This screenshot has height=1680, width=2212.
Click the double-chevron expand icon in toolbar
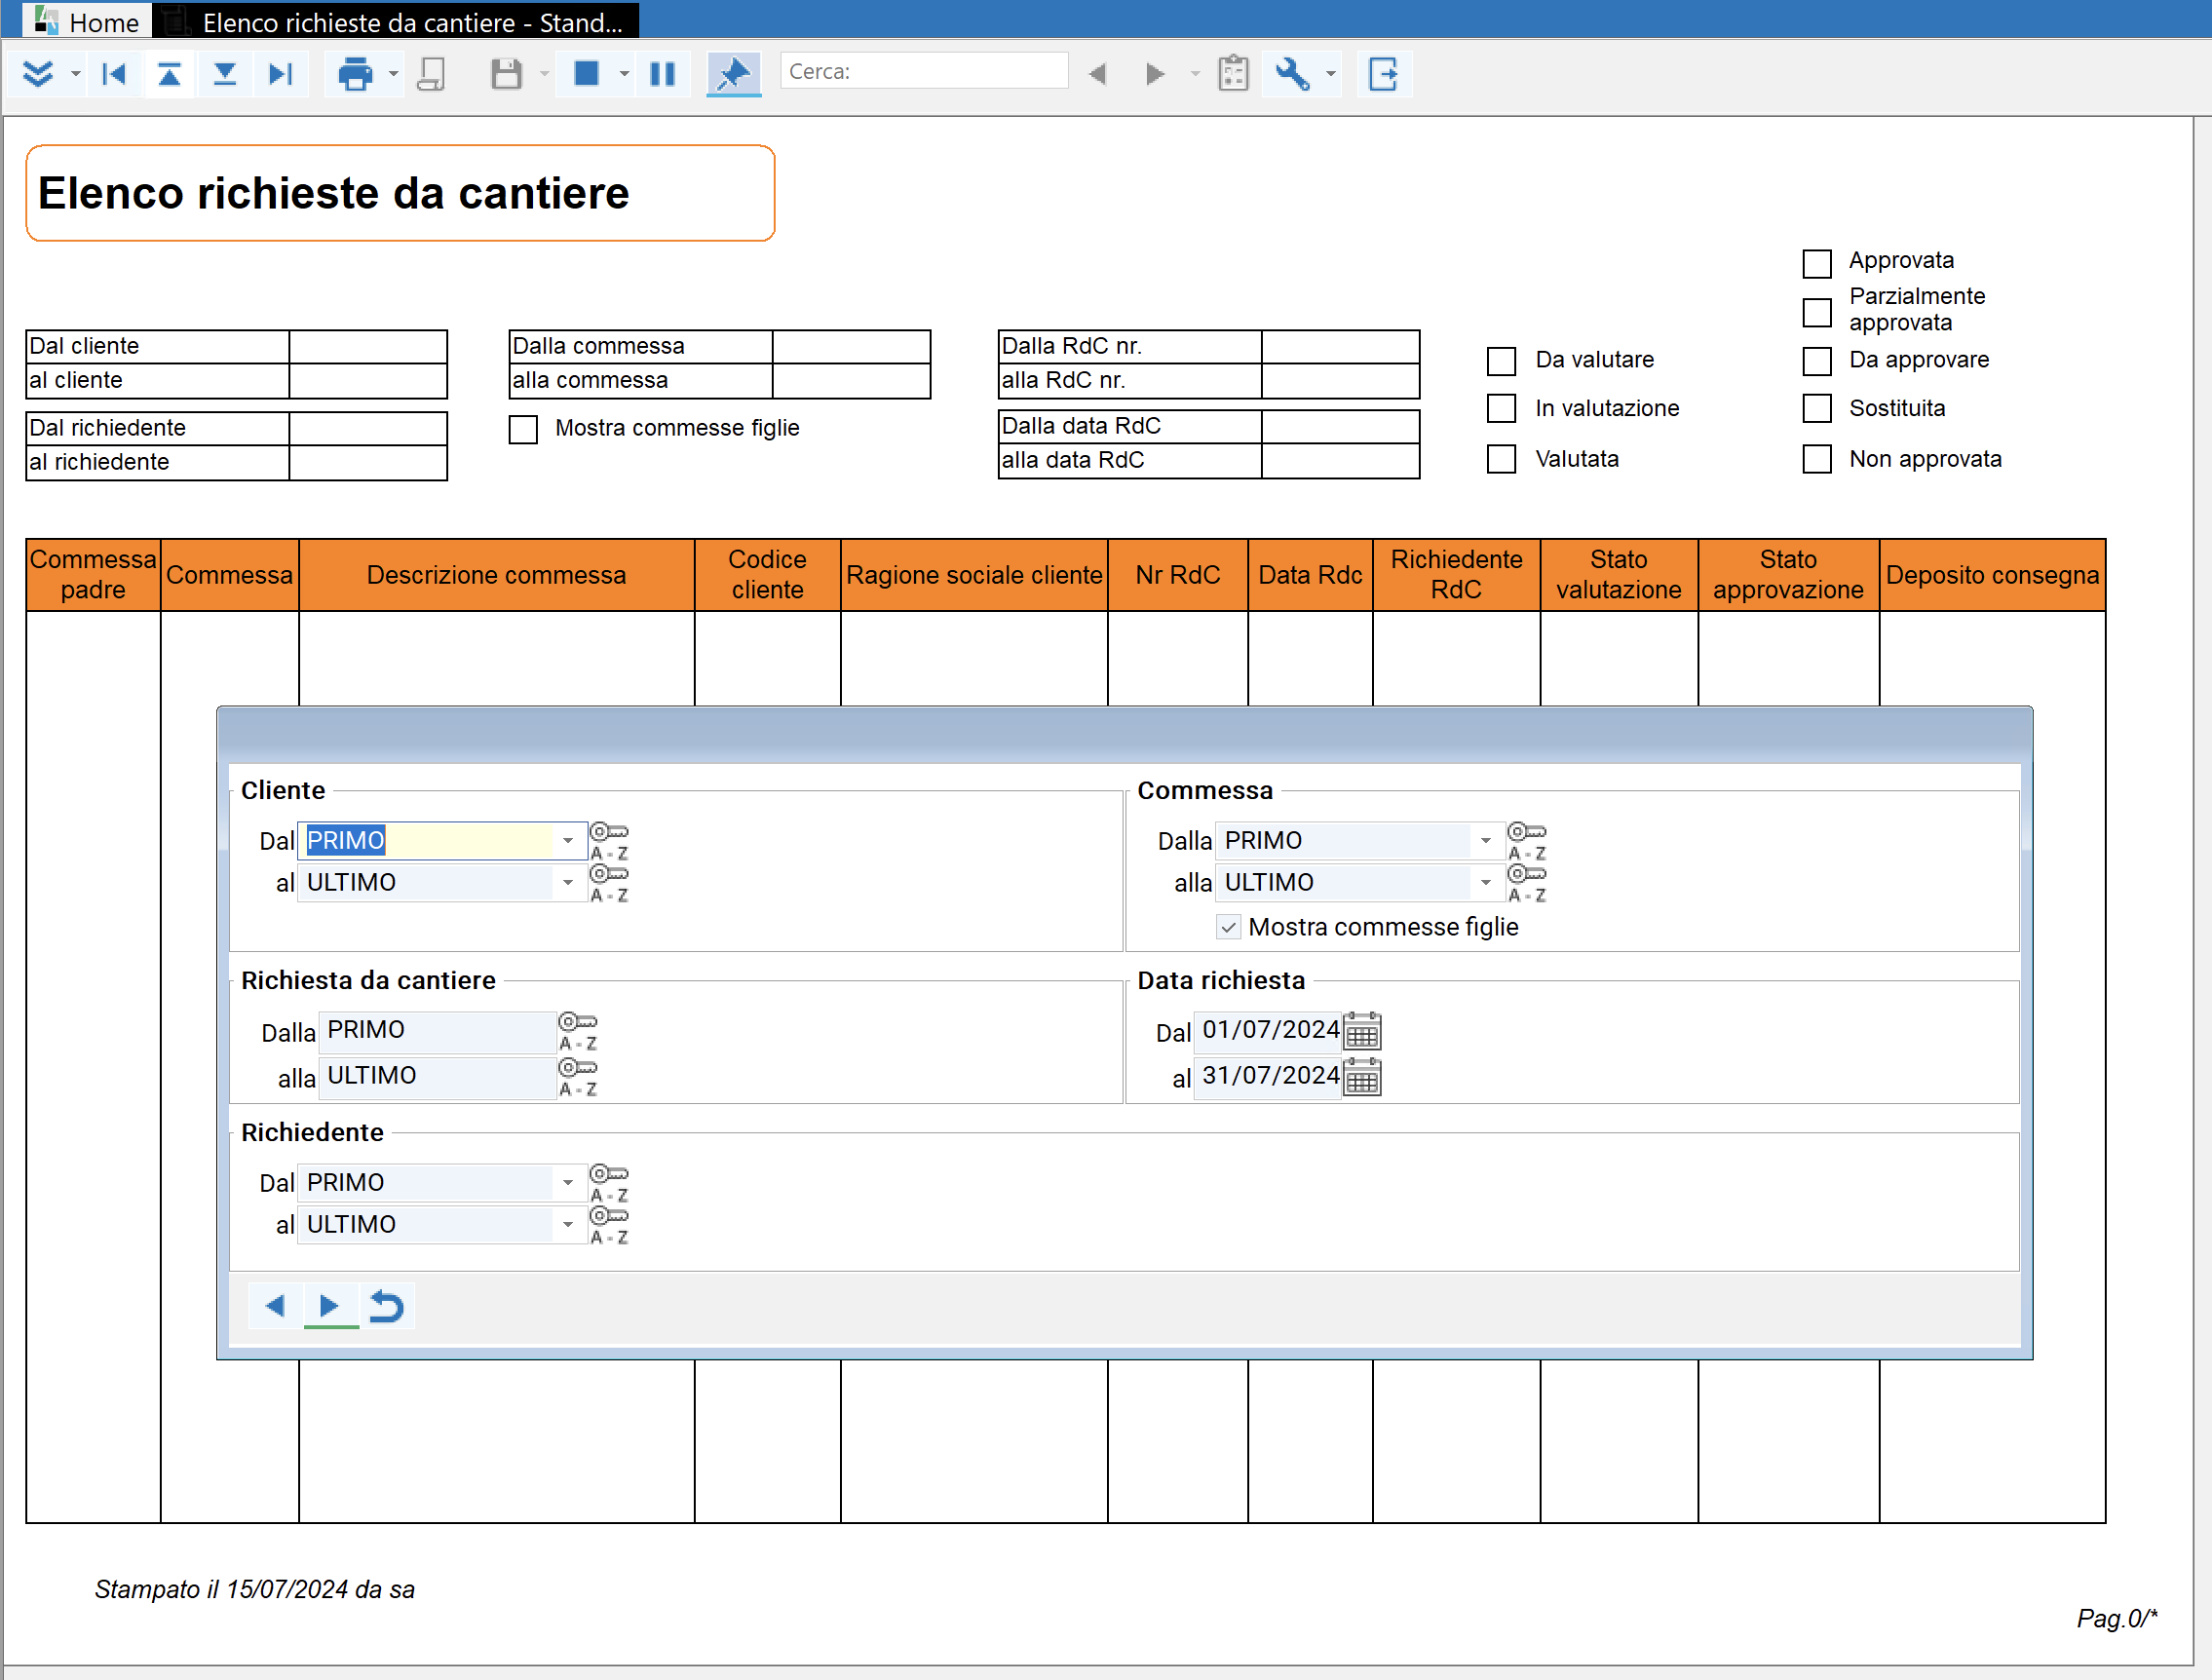click(37, 74)
